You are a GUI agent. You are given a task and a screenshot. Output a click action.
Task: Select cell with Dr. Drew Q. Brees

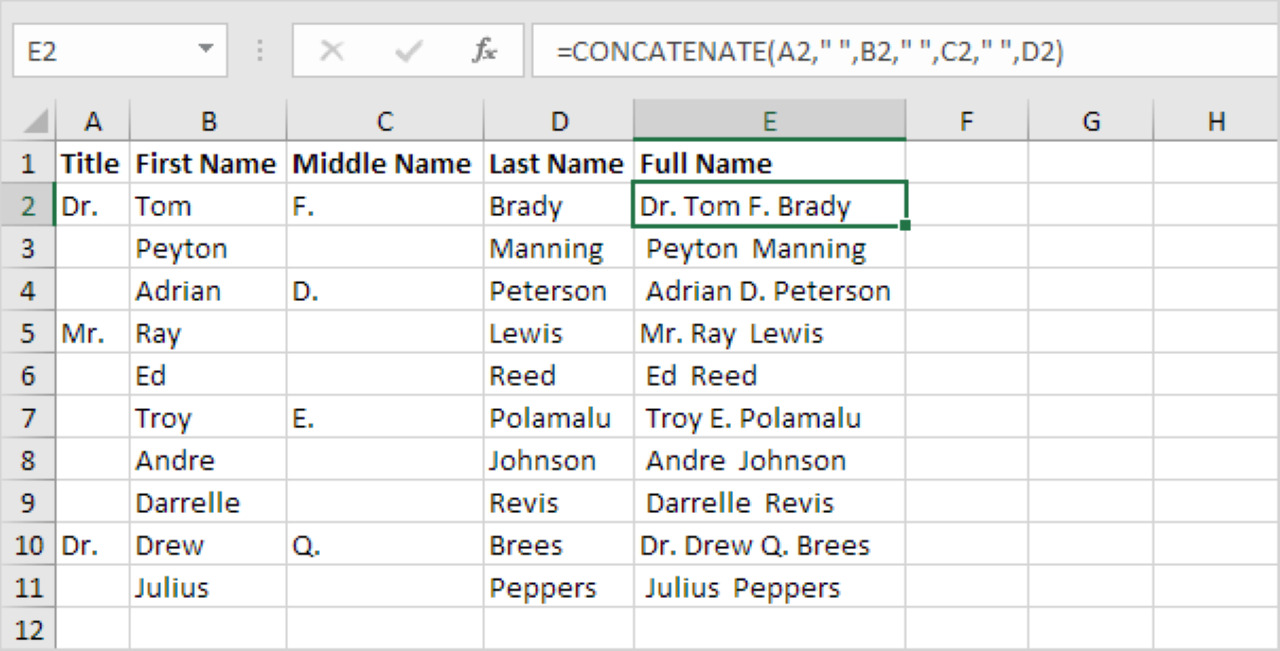(769, 546)
